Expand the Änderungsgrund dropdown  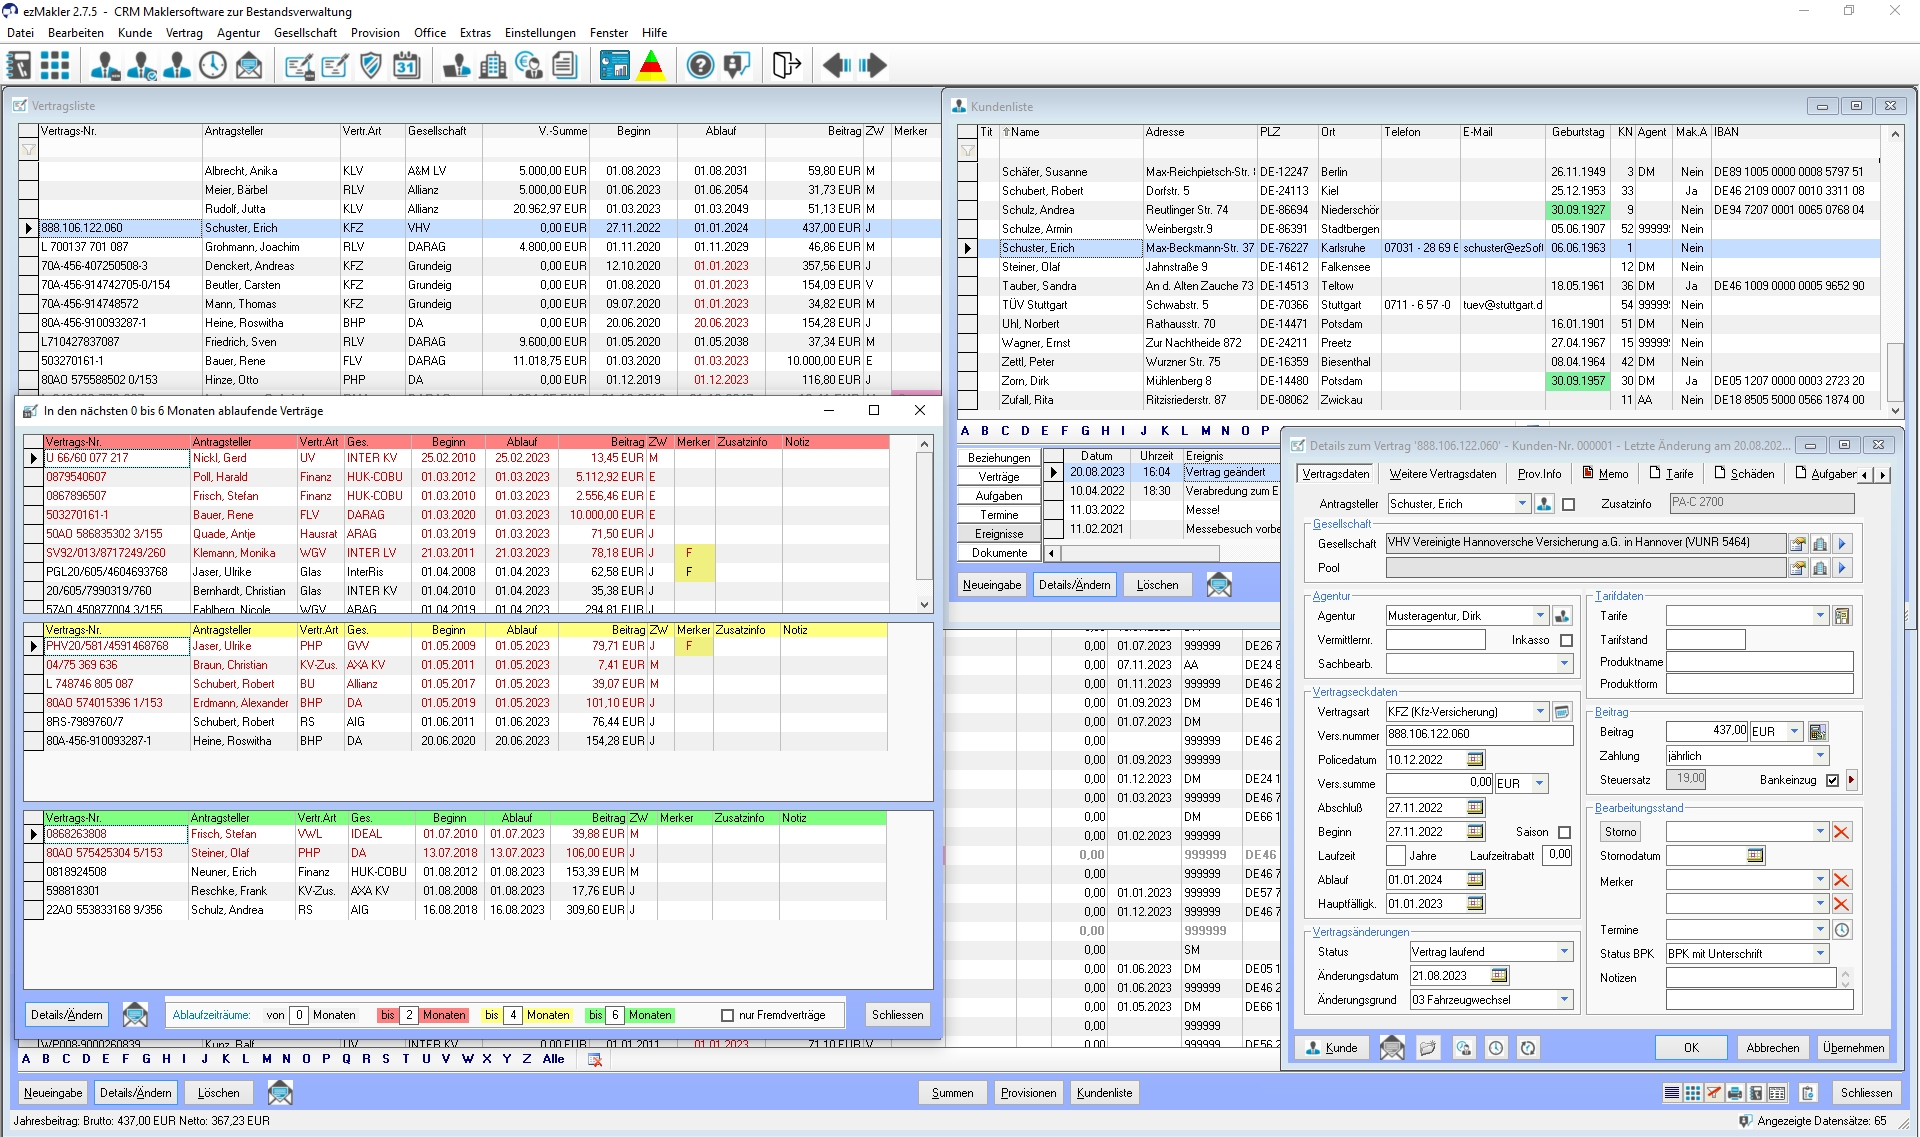[1564, 1000]
